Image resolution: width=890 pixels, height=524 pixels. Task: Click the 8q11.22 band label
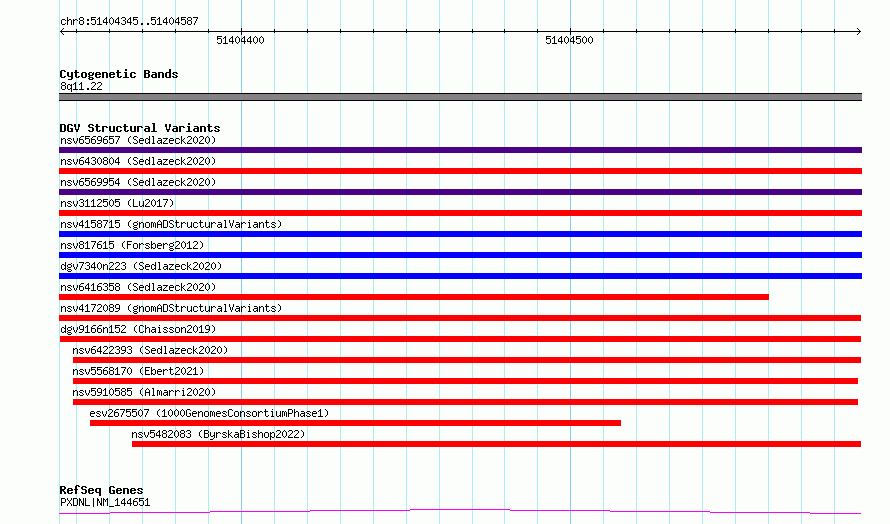tap(81, 86)
